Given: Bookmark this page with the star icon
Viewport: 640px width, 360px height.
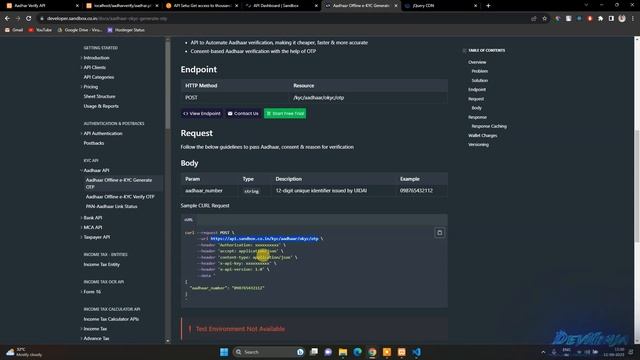Looking at the screenshot, I should (x=544, y=18).
